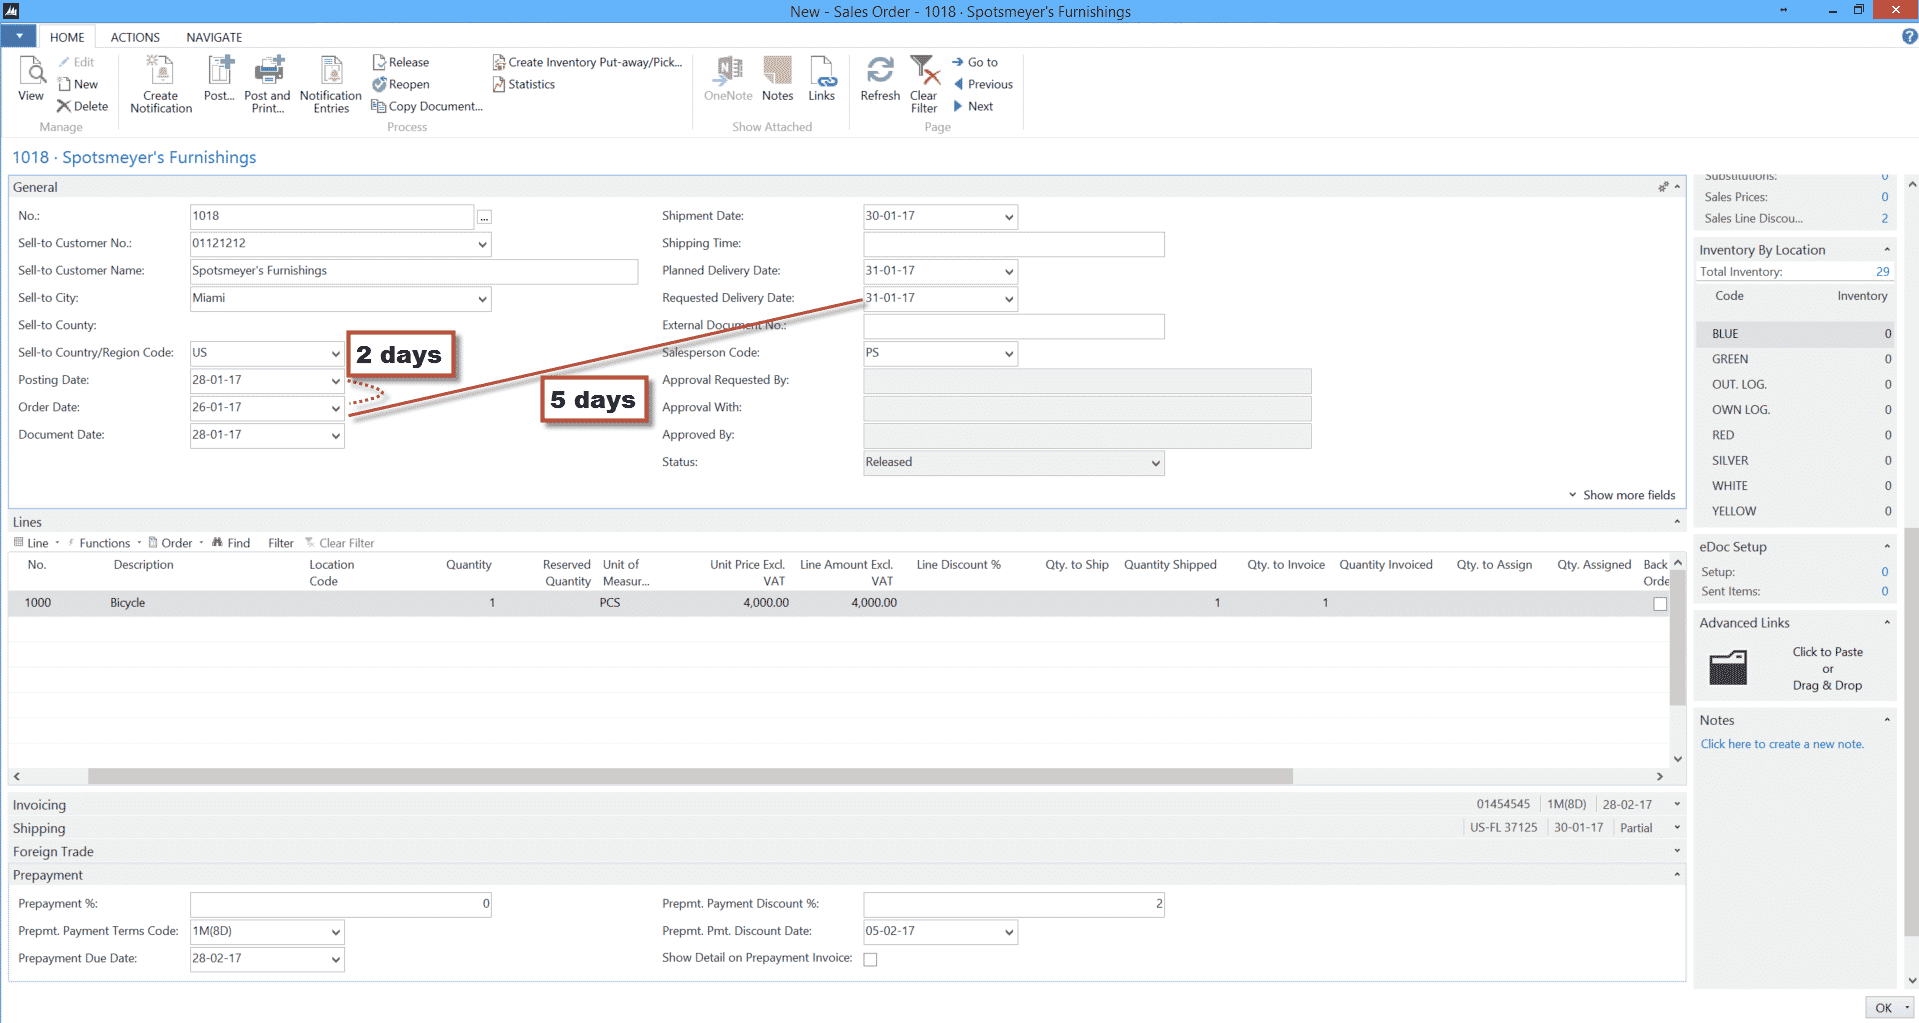Open the Shipment Date dropdown
The width and height of the screenshot is (1919, 1023).
(1008, 217)
